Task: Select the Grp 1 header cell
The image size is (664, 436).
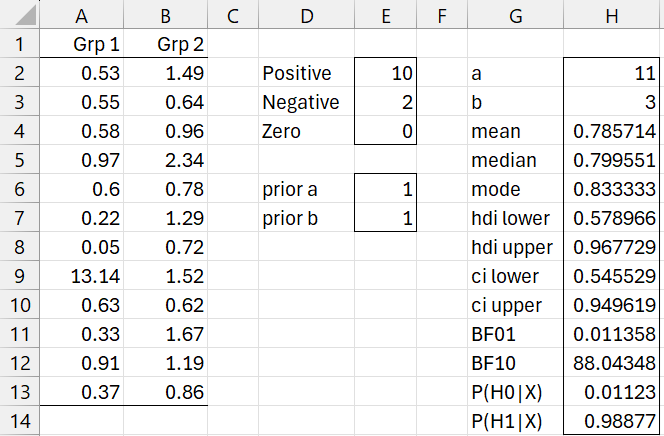Action: (x=82, y=45)
